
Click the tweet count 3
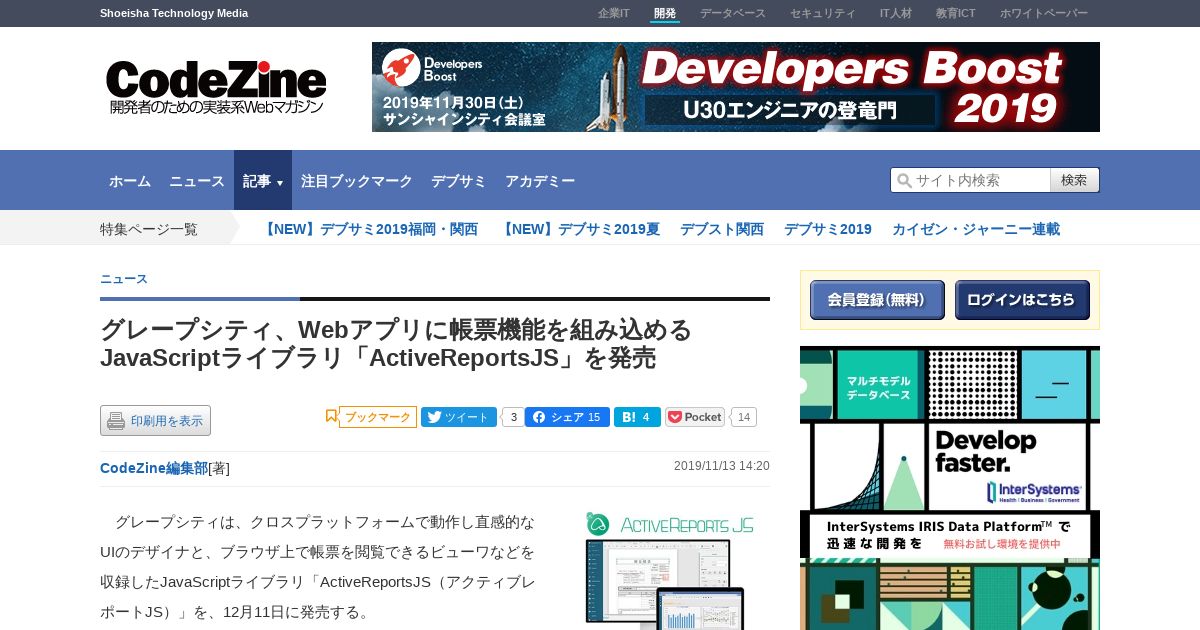513,417
